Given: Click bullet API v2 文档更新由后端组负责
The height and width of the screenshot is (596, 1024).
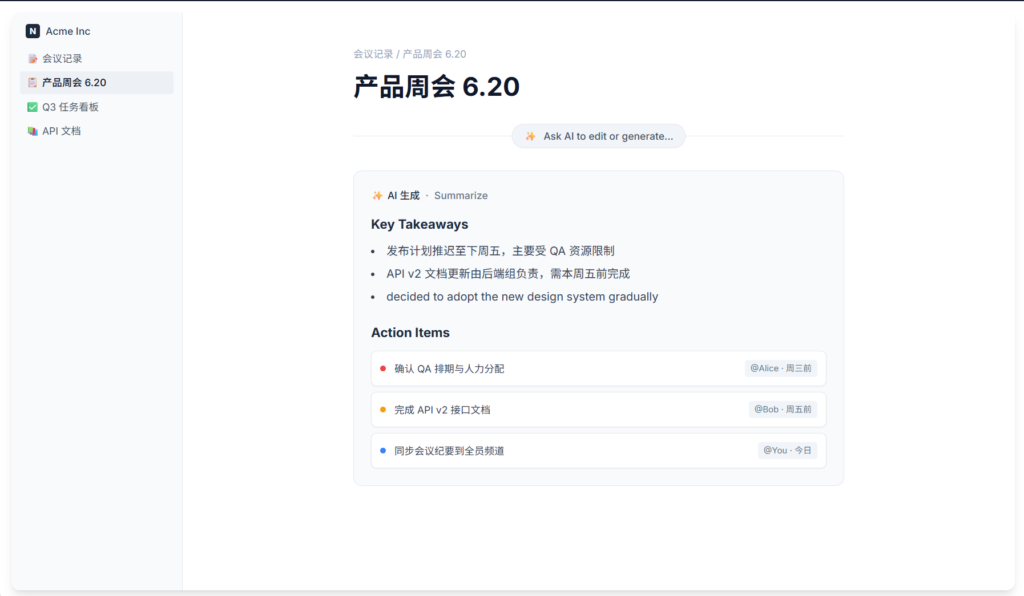Looking at the screenshot, I should pos(508,274).
